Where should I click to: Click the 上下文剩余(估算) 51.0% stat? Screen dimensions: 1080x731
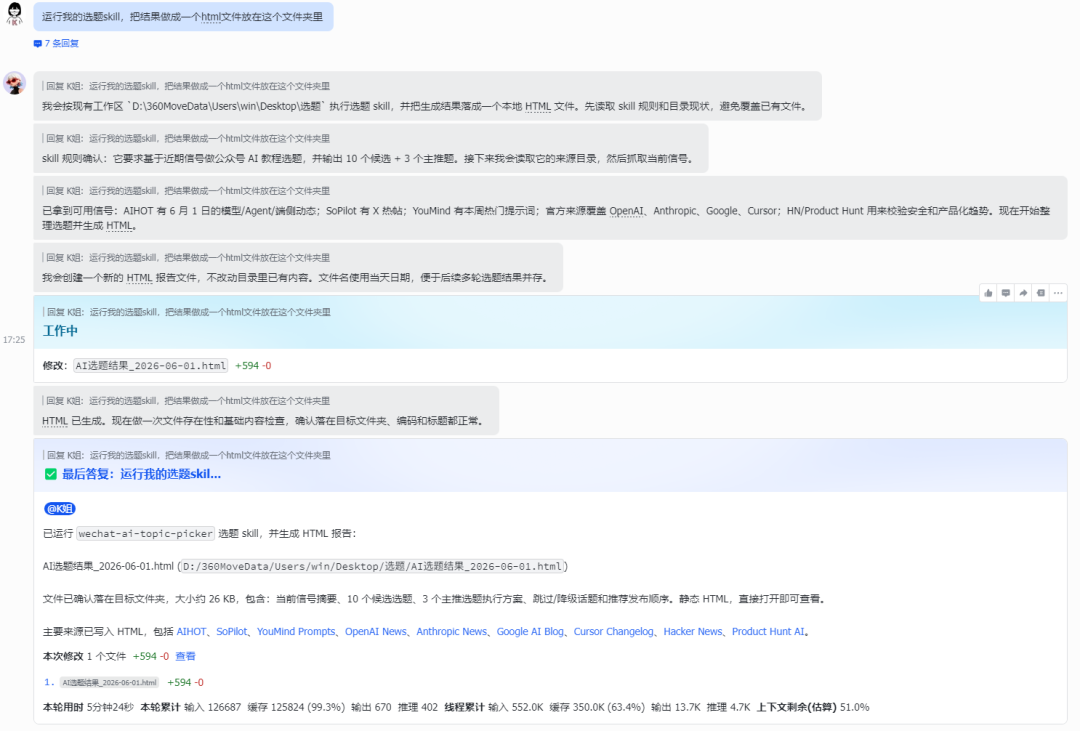point(813,707)
